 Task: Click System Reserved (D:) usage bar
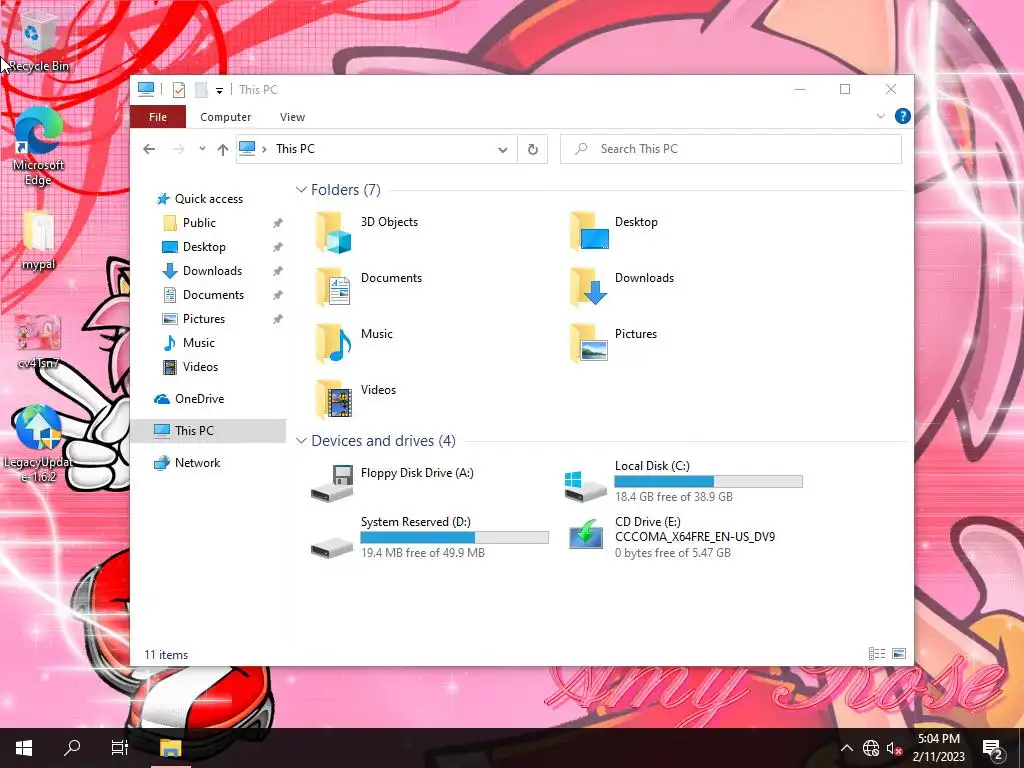coord(455,537)
